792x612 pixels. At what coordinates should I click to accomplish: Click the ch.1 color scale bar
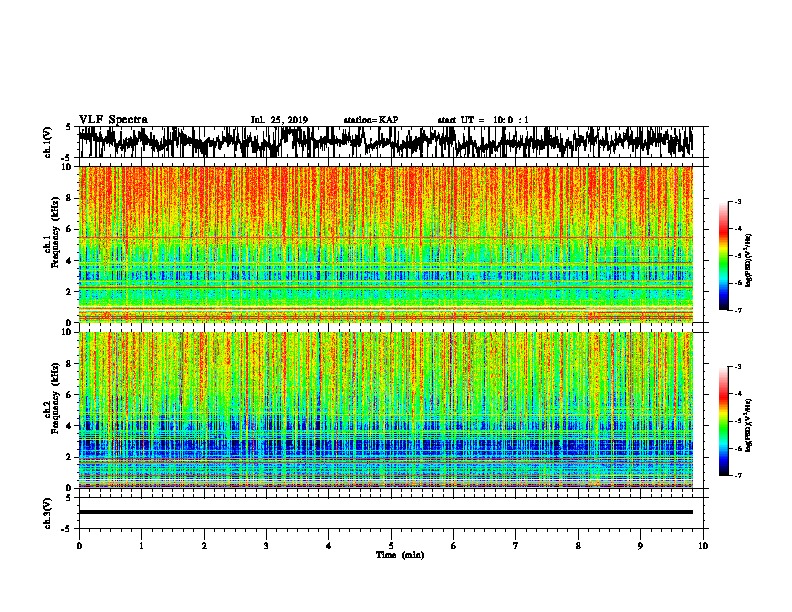coord(723,256)
